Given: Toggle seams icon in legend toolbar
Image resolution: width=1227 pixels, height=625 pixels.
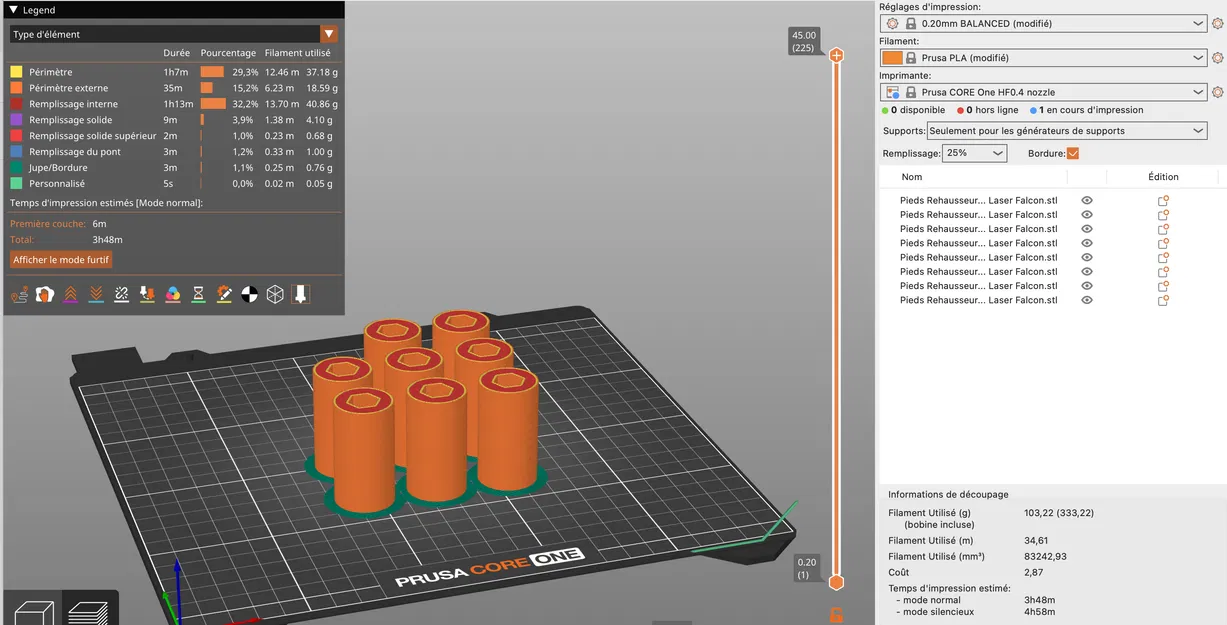Looking at the screenshot, I should 121,294.
